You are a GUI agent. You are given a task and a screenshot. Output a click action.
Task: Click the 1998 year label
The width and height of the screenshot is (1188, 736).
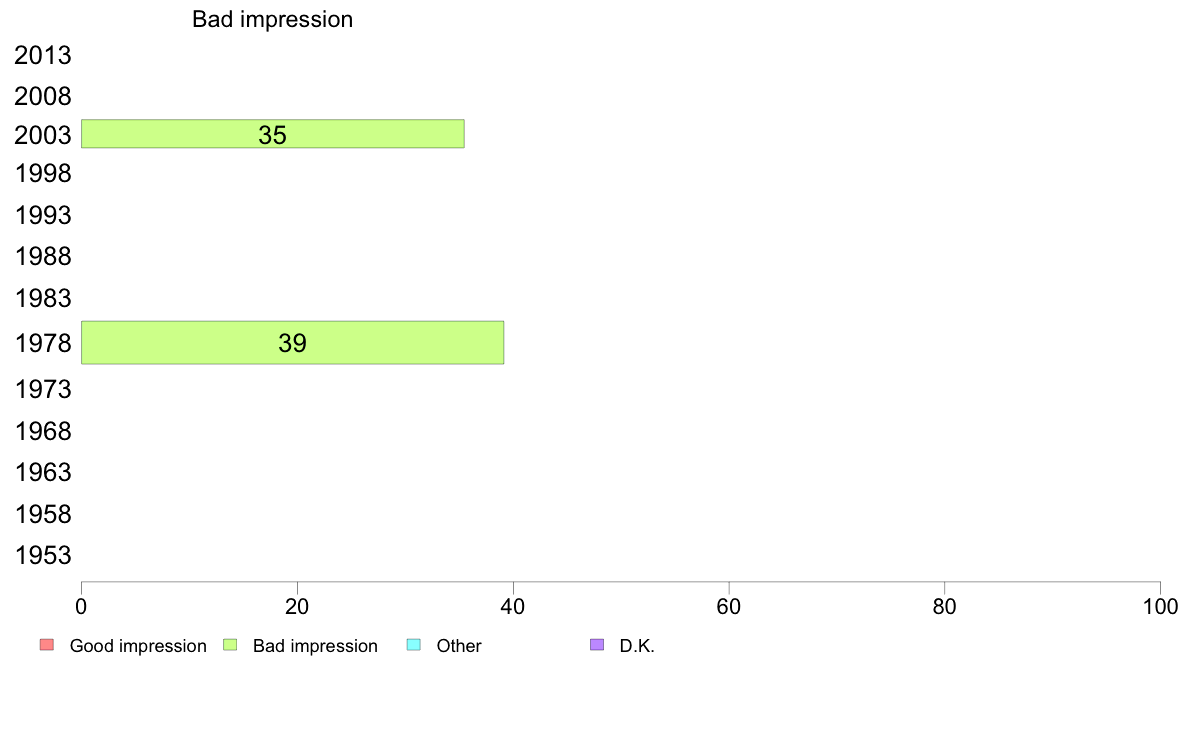(43, 174)
